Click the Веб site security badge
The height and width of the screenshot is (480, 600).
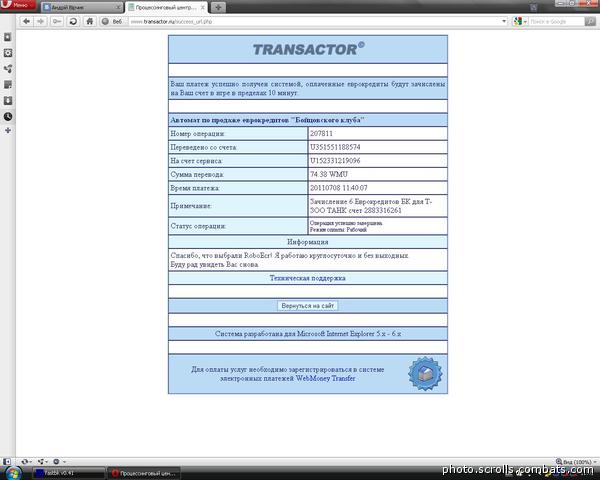point(112,21)
